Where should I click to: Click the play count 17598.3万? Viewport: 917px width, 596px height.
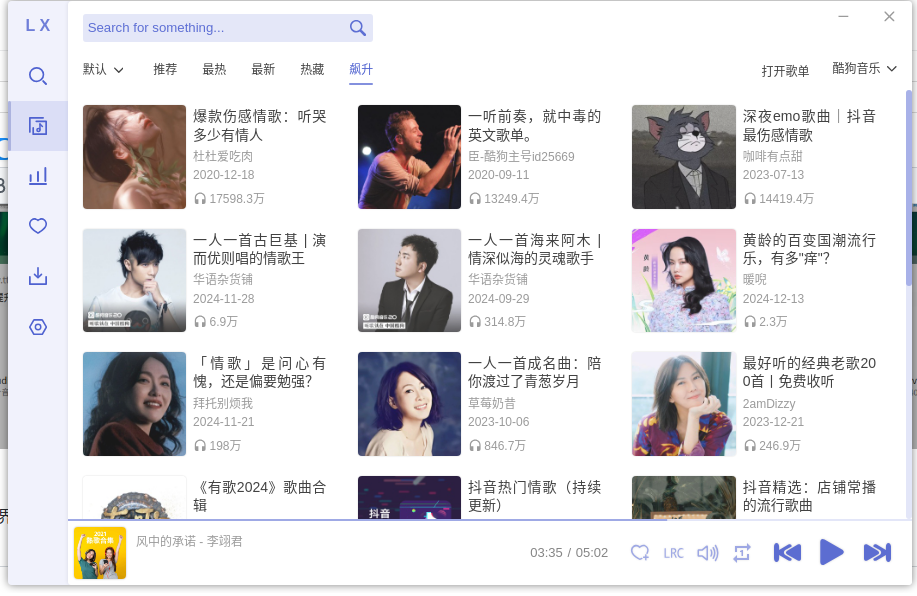(x=229, y=199)
